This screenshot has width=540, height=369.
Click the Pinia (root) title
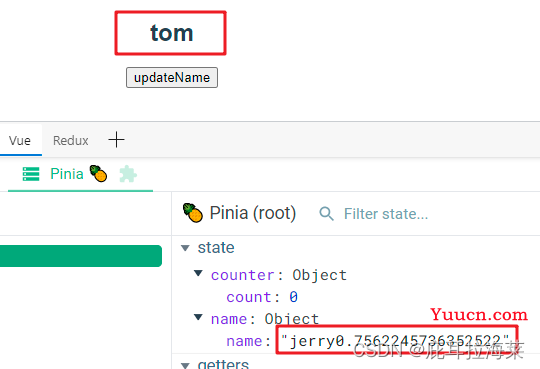click(253, 213)
